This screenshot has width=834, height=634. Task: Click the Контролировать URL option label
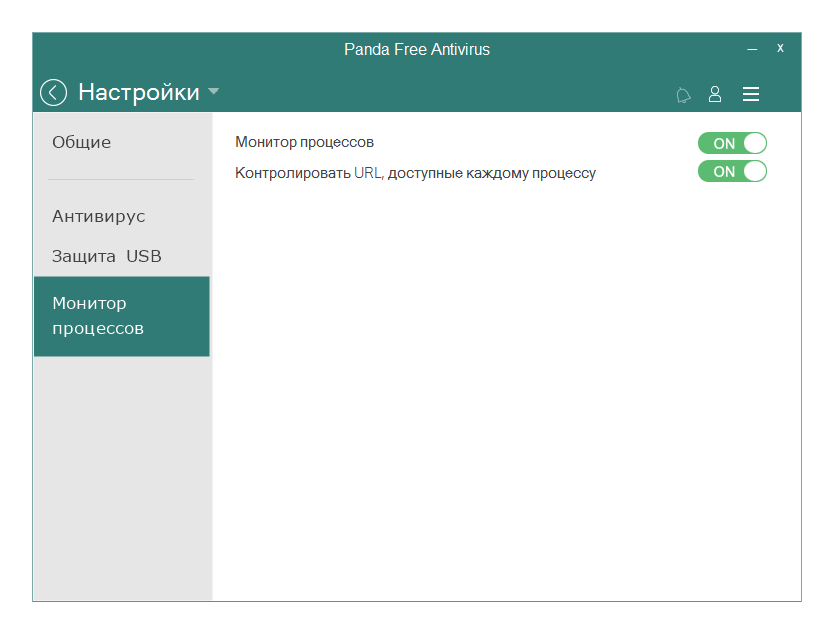tap(415, 173)
